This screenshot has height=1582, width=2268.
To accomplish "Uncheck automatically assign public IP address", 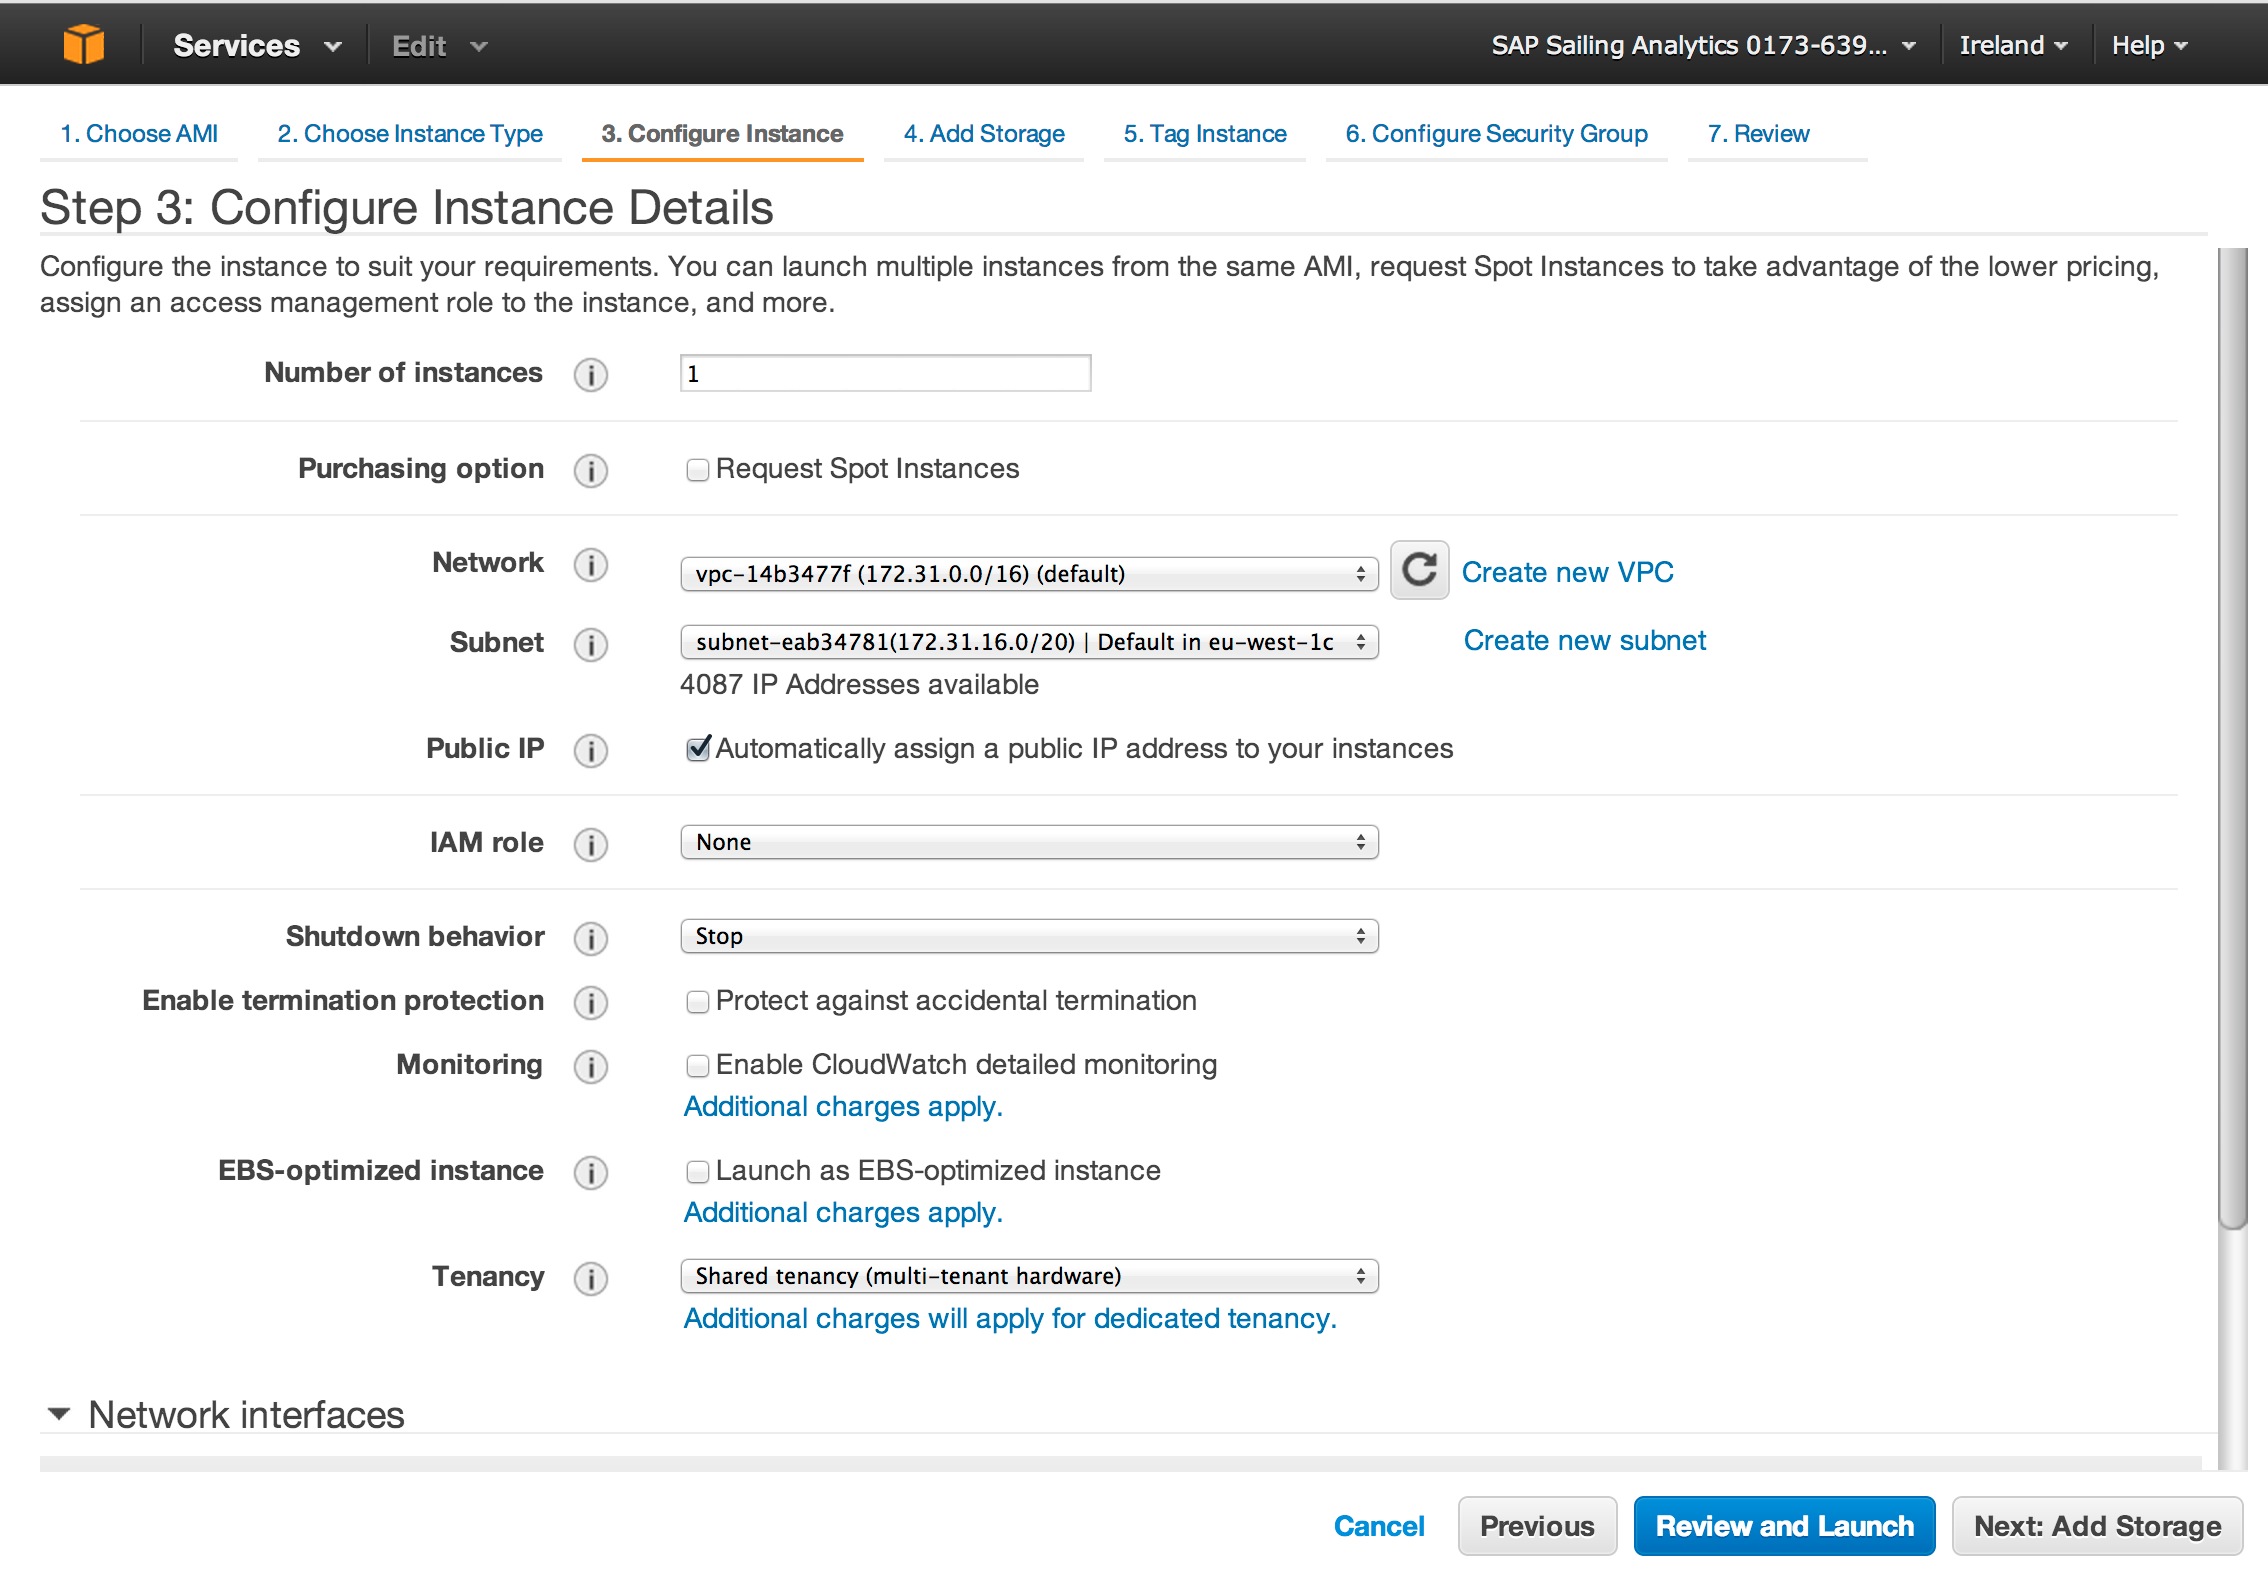I will pyautogui.click(x=698, y=749).
